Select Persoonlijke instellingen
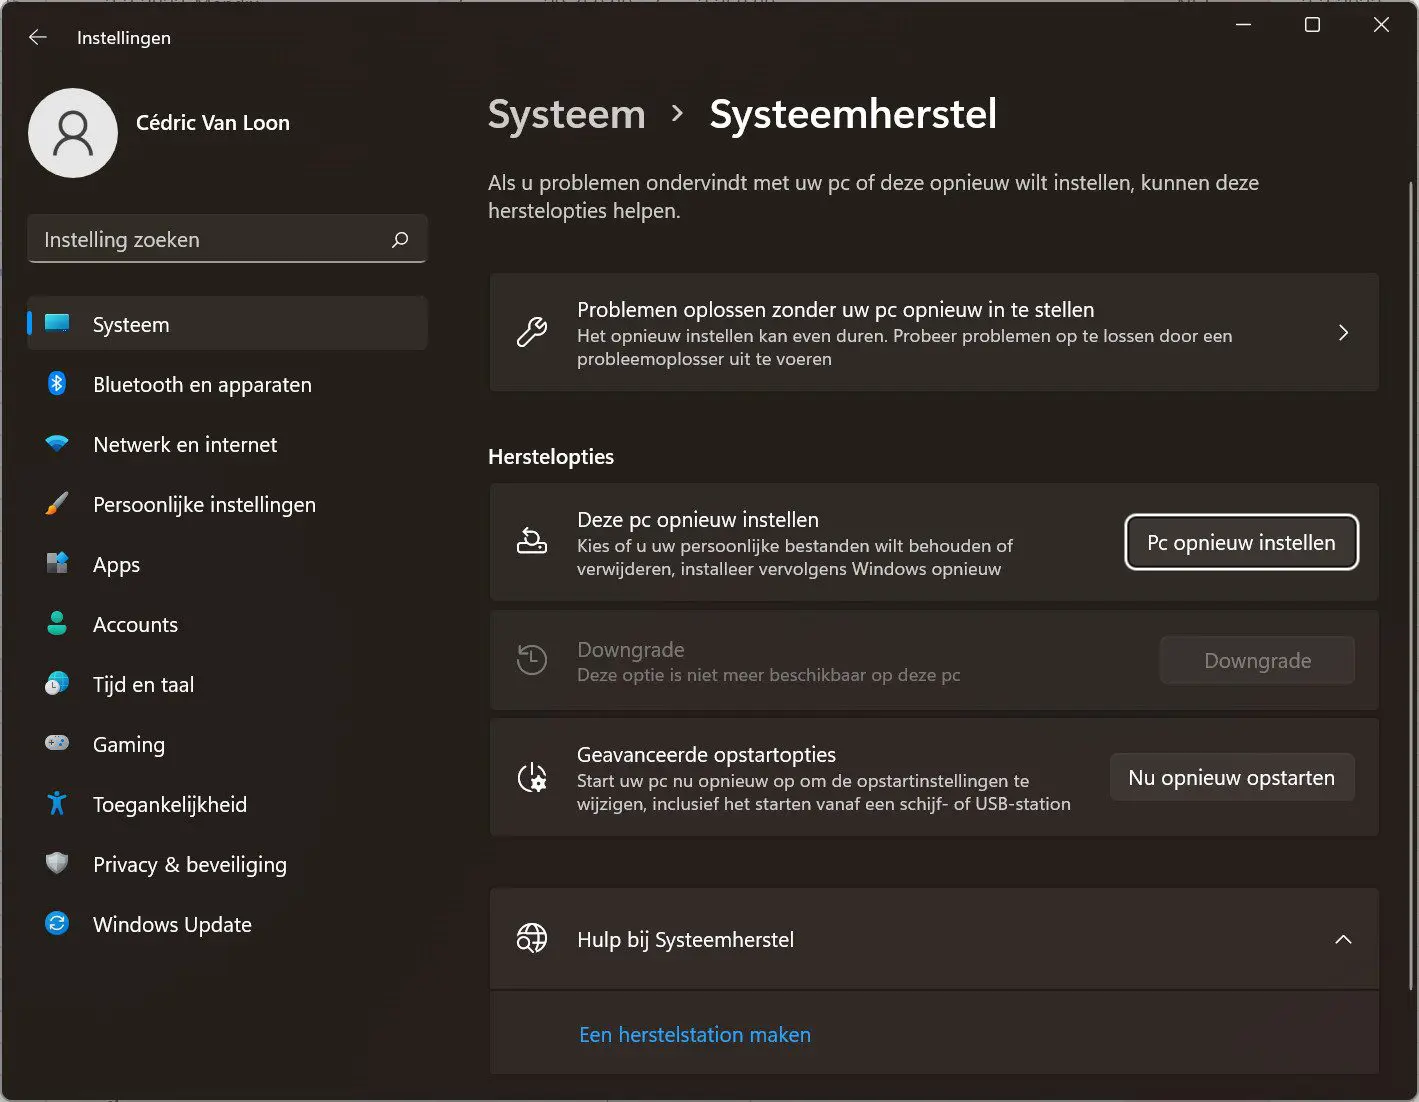Viewport: 1419px width, 1102px height. (228, 504)
